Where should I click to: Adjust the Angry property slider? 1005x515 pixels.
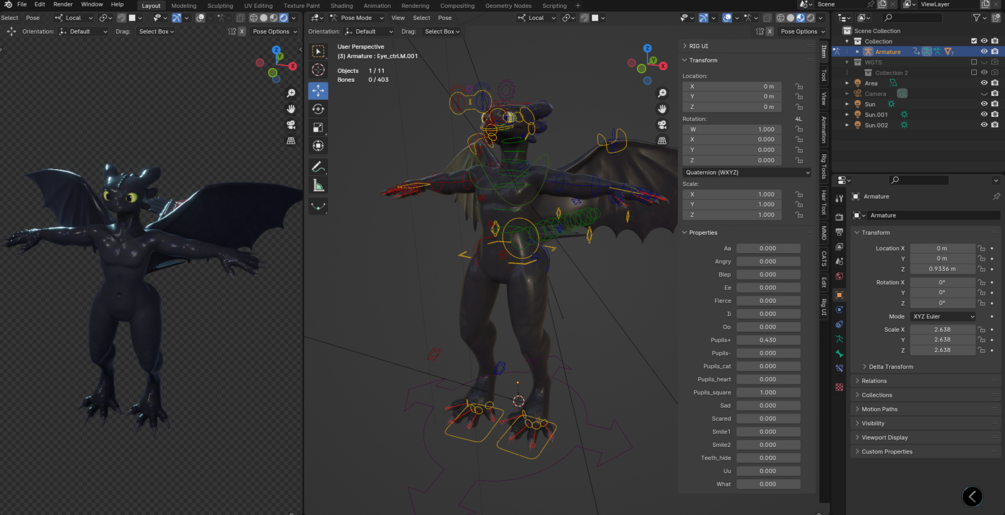768,261
